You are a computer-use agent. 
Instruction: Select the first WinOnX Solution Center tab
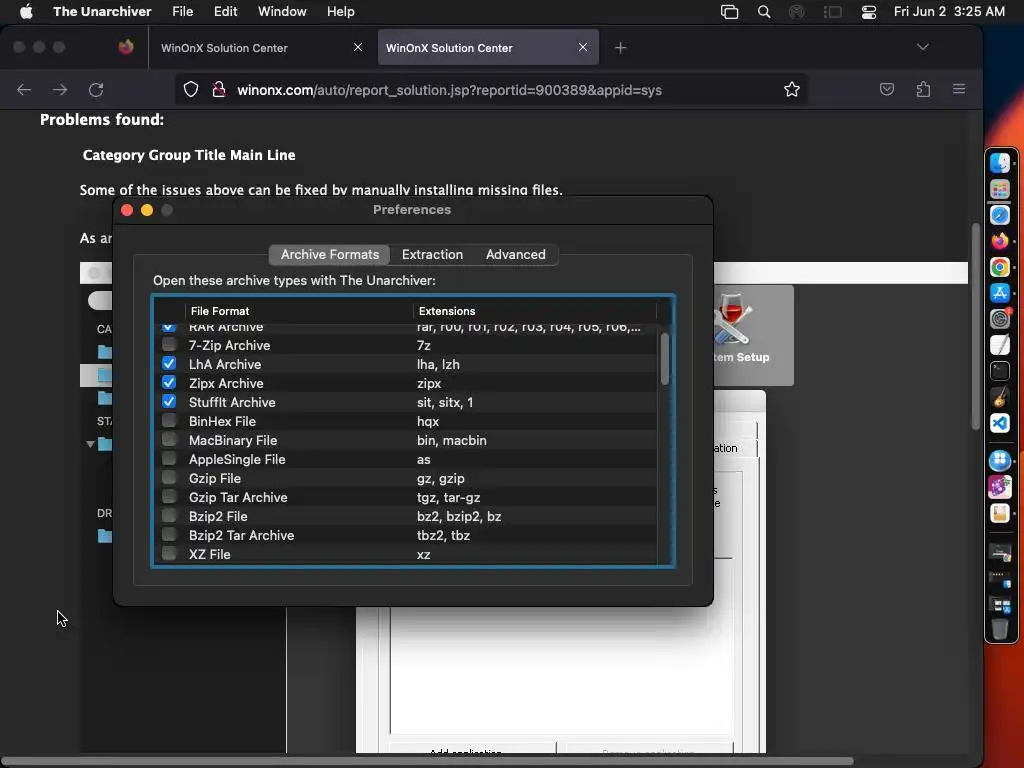coord(261,48)
